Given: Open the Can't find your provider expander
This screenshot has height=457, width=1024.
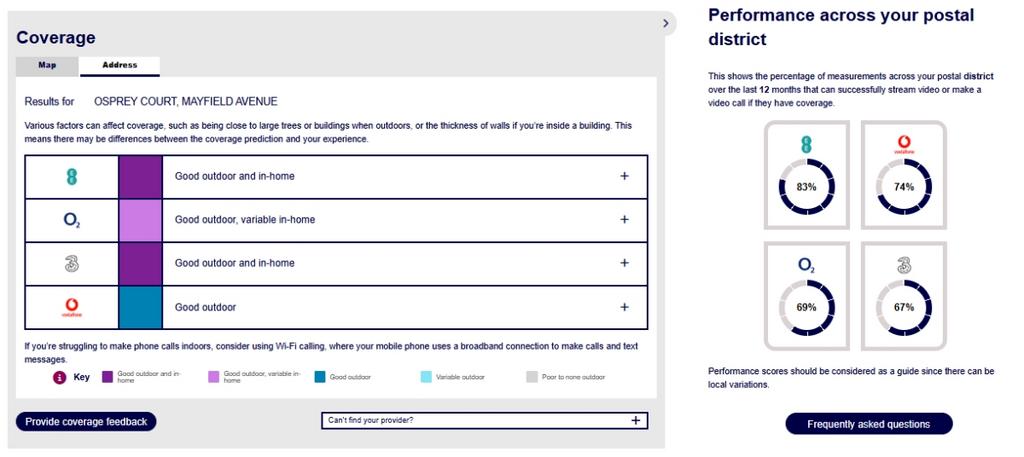Looking at the screenshot, I should click(485, 420).
